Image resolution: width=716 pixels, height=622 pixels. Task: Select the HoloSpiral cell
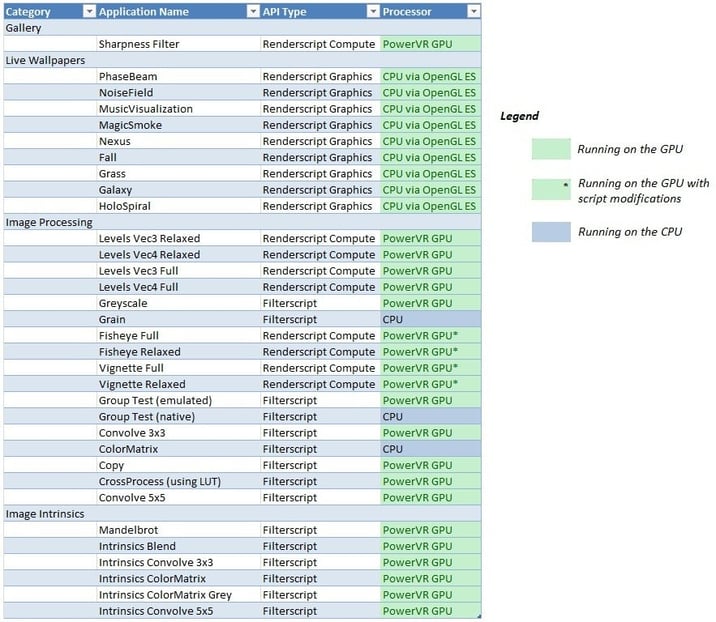(179, 206)
